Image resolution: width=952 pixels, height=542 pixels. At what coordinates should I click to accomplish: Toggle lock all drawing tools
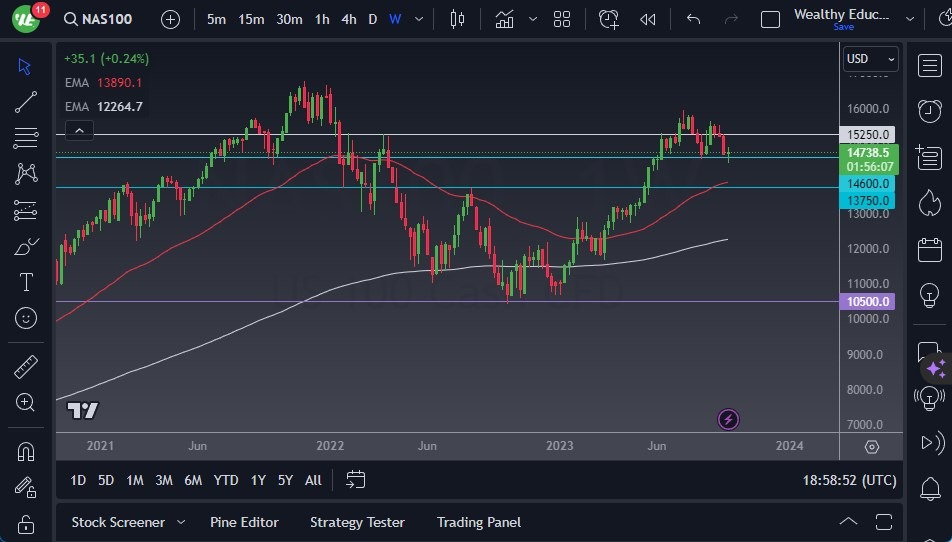click(26, 524)
